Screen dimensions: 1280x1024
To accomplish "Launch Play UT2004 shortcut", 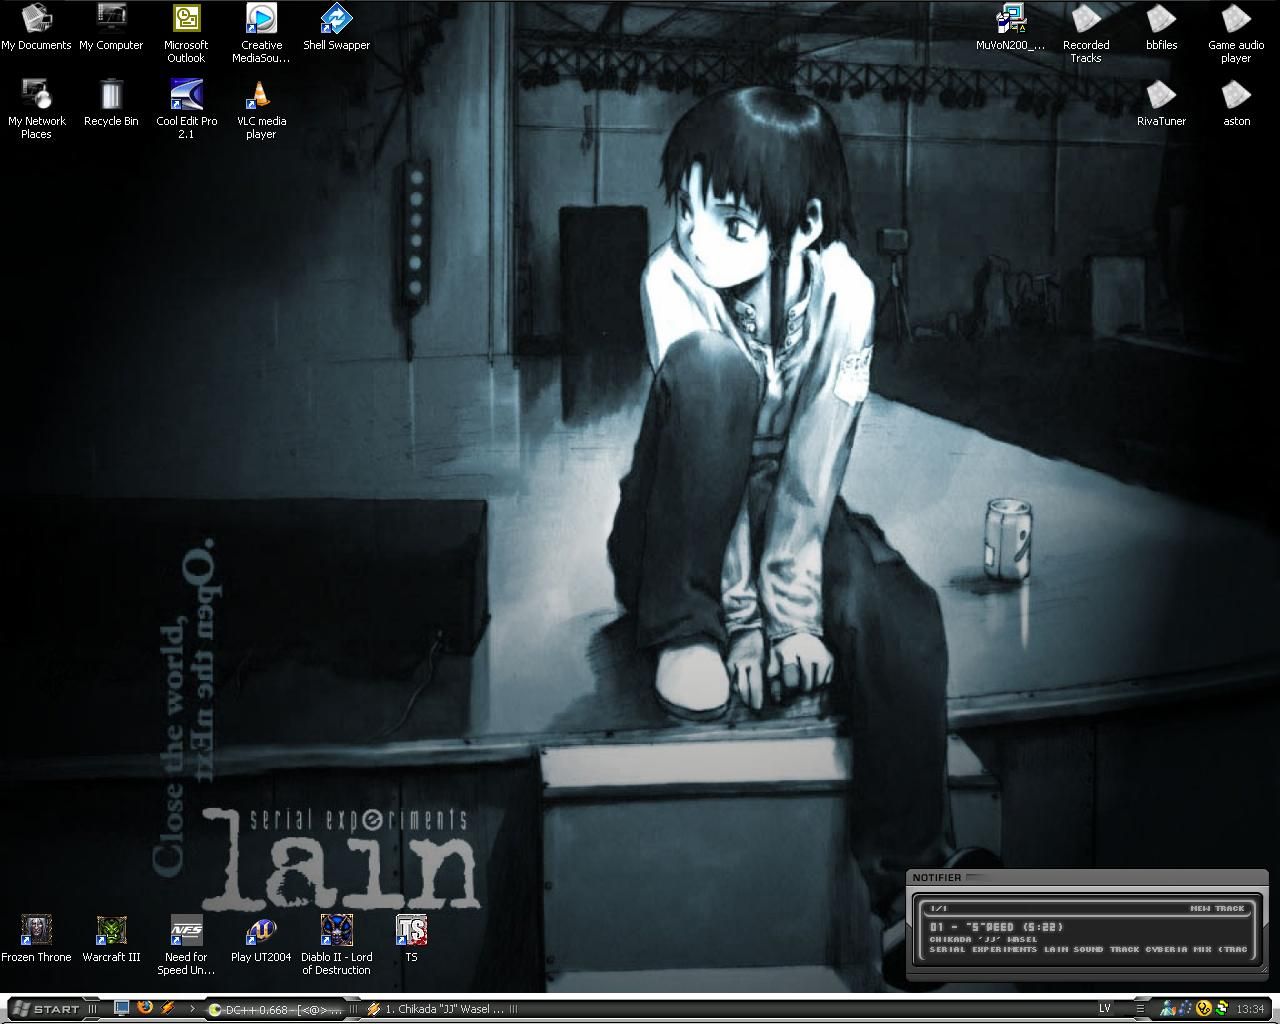I will coord(261,939).
